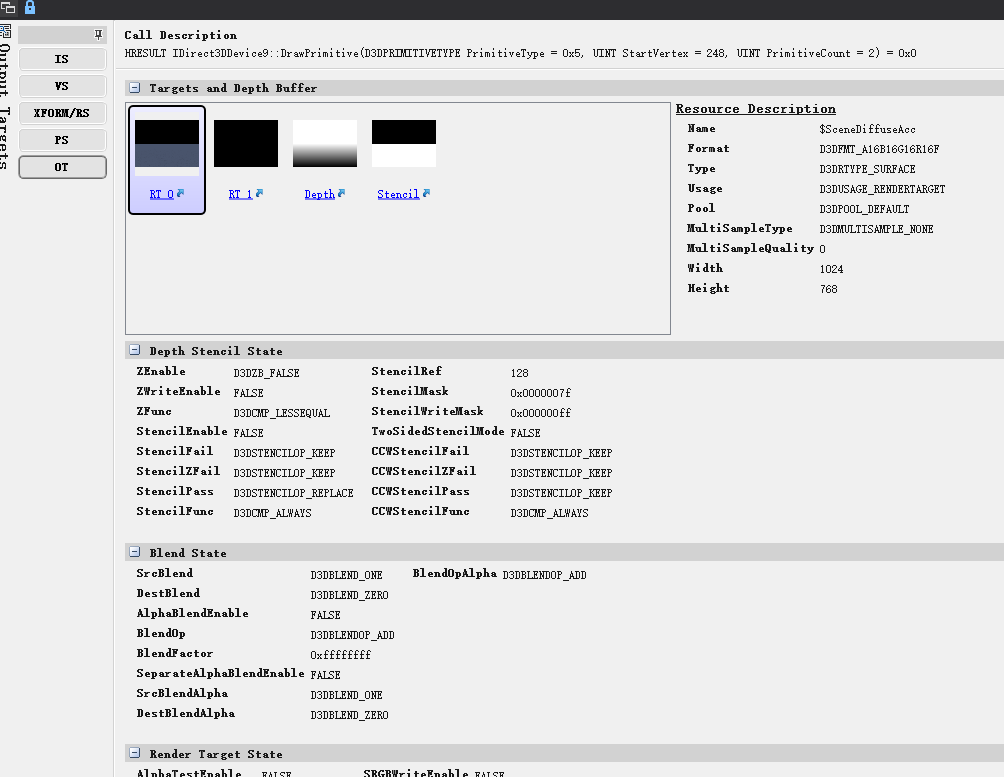This screenshot has width=1004, height=777.
Task: Collapse the Blend State section
Action: click(134, 552)
